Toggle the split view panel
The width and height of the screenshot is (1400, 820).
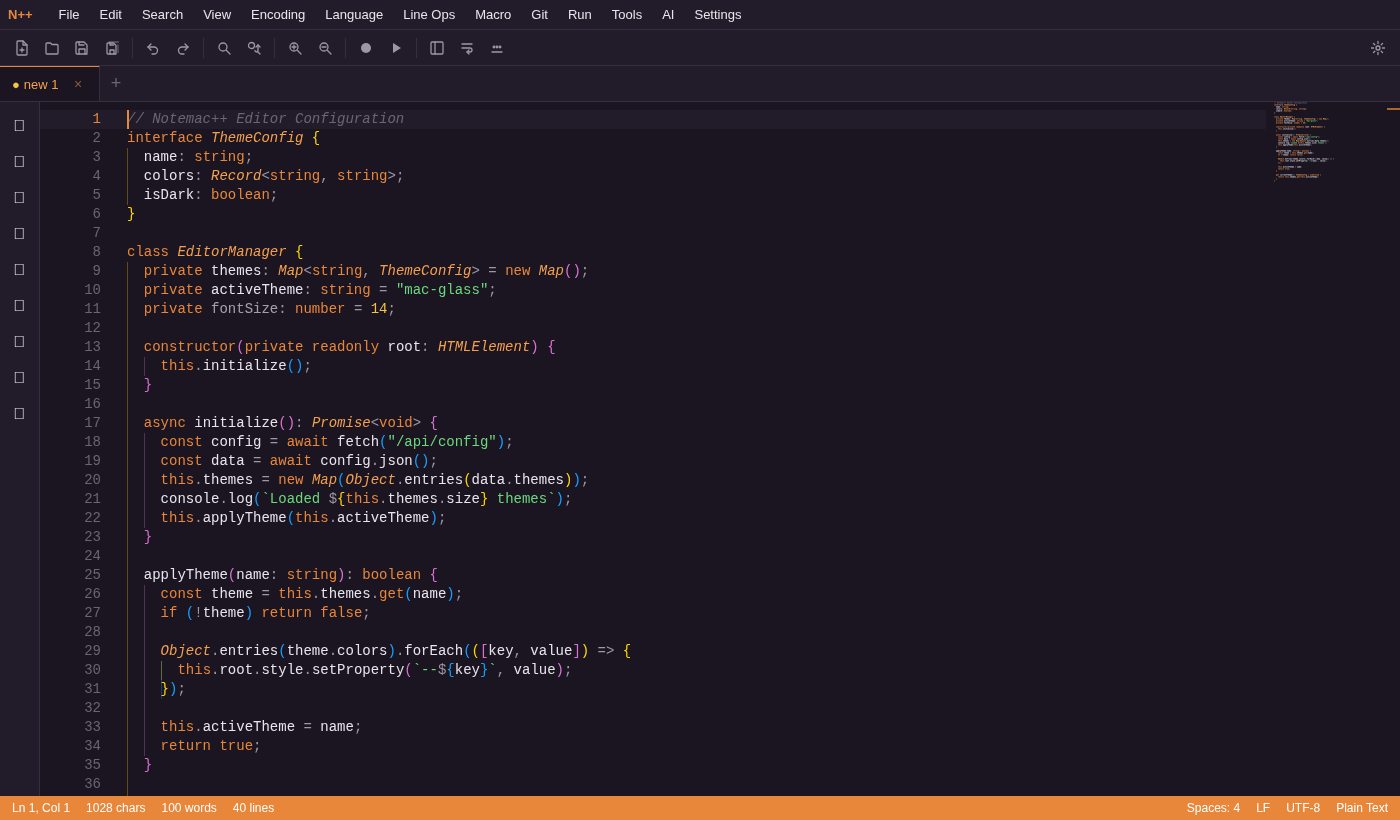(x=437, y=47)
